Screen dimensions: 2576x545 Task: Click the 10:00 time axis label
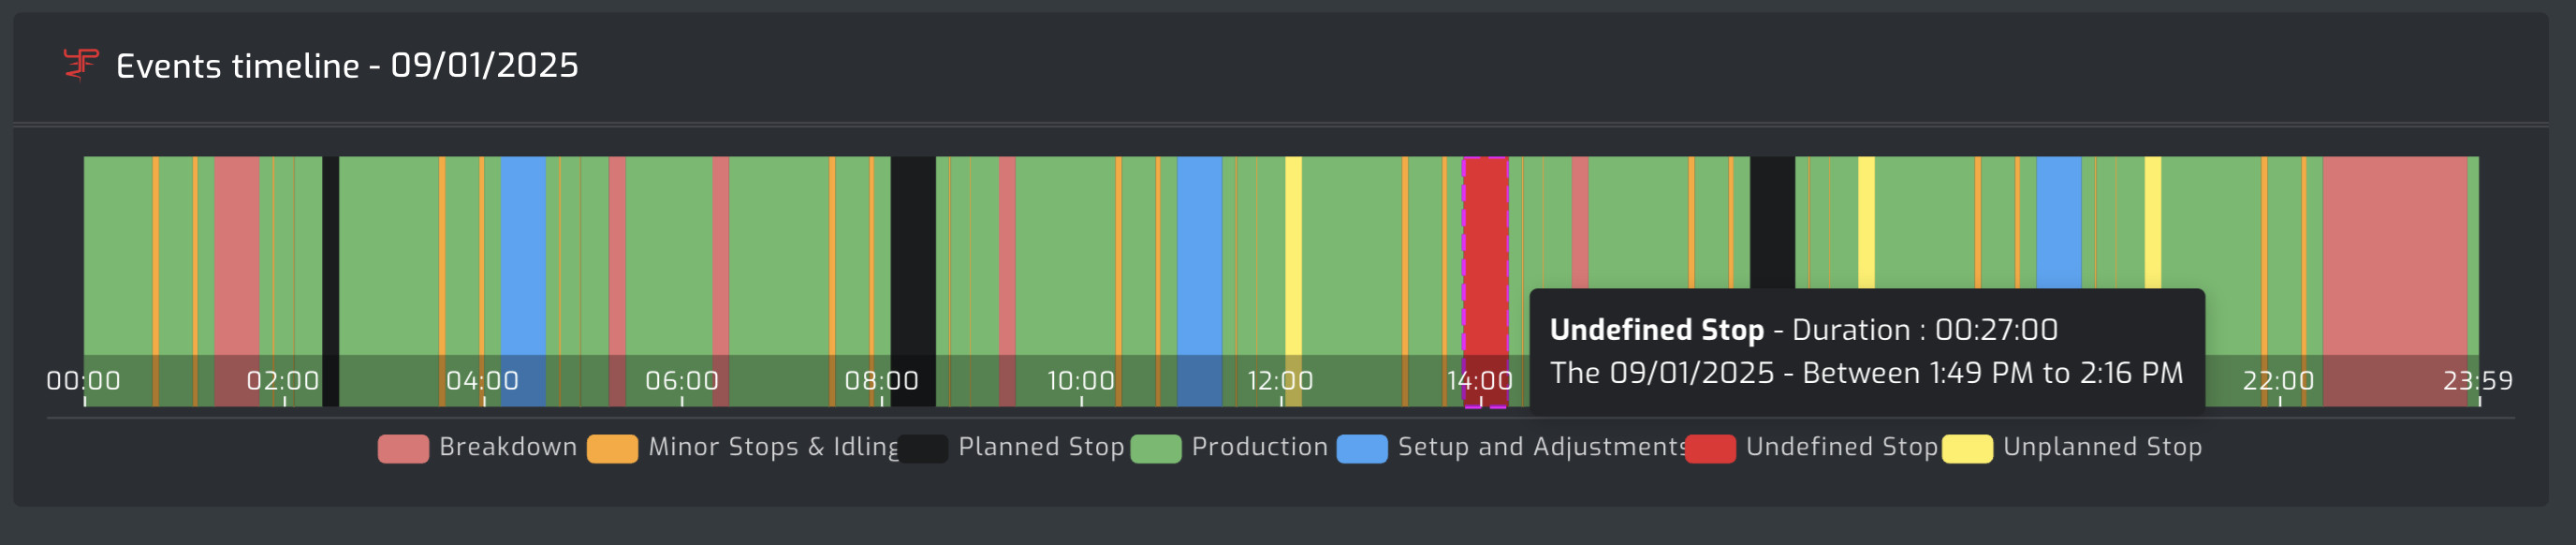(x=1081, y=381)
